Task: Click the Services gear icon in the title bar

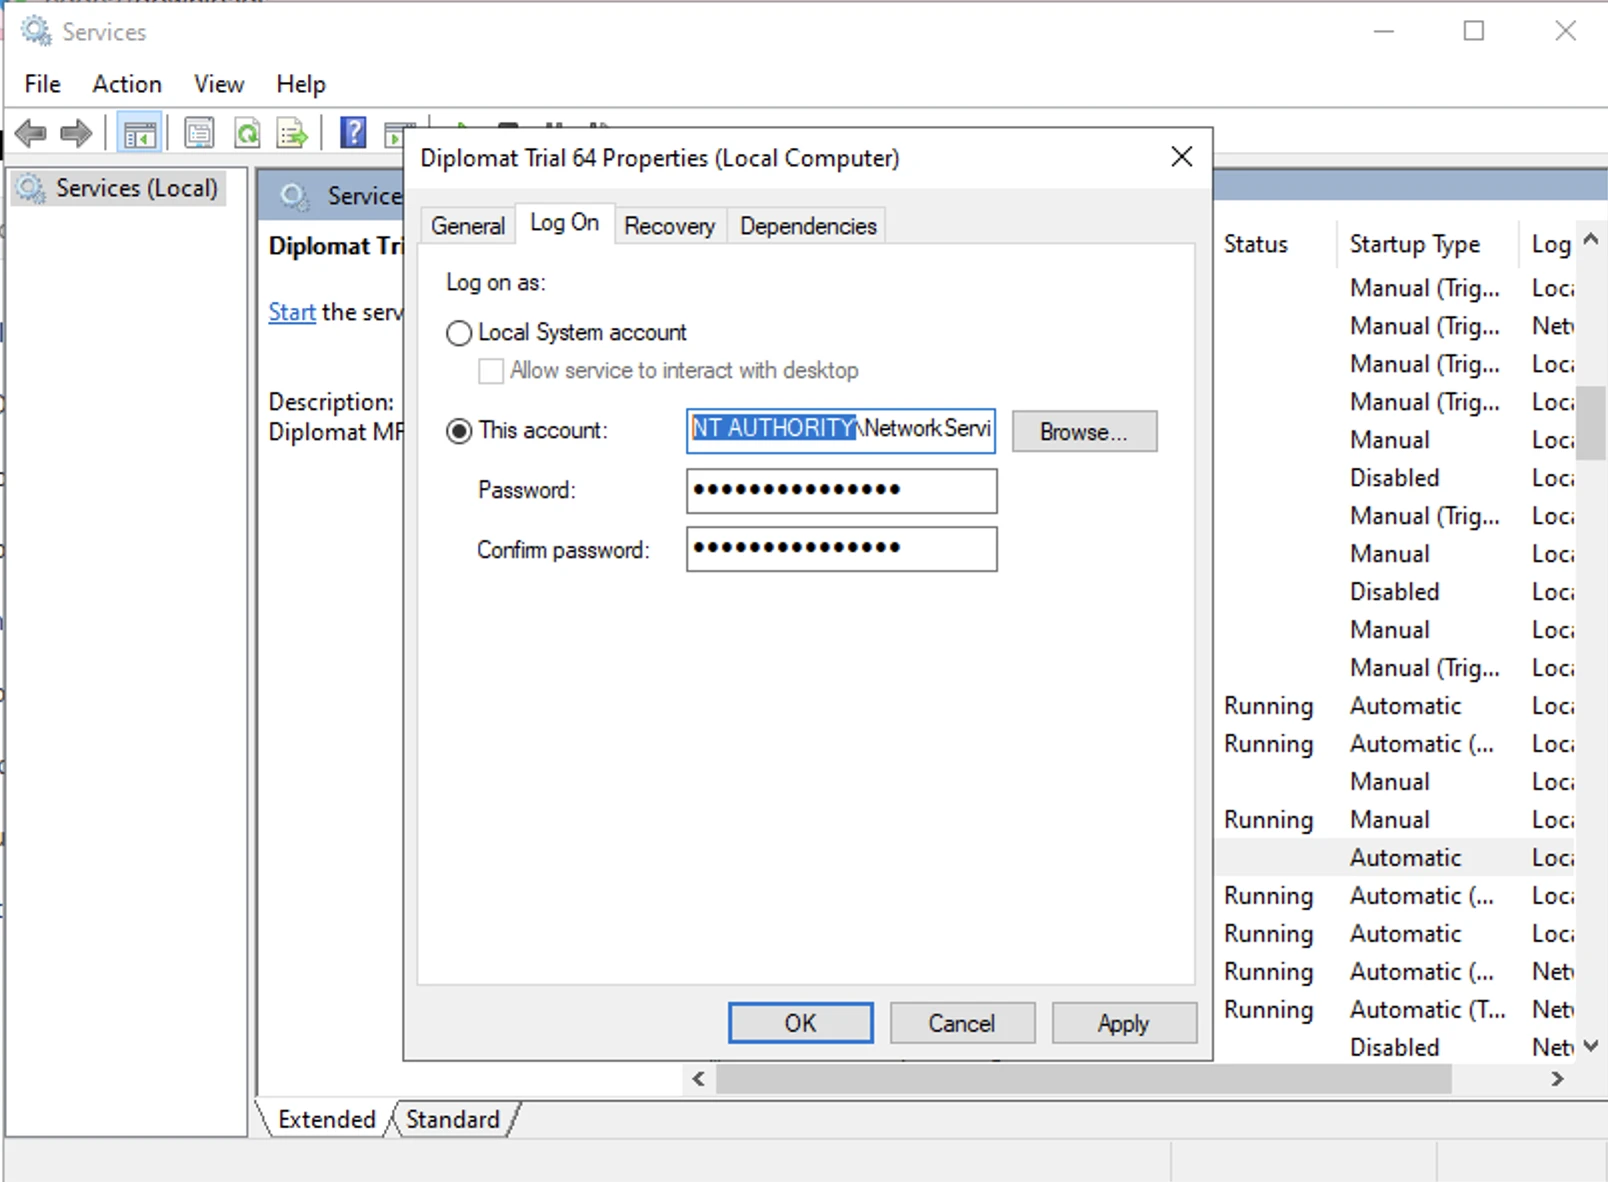Action: 36,31
